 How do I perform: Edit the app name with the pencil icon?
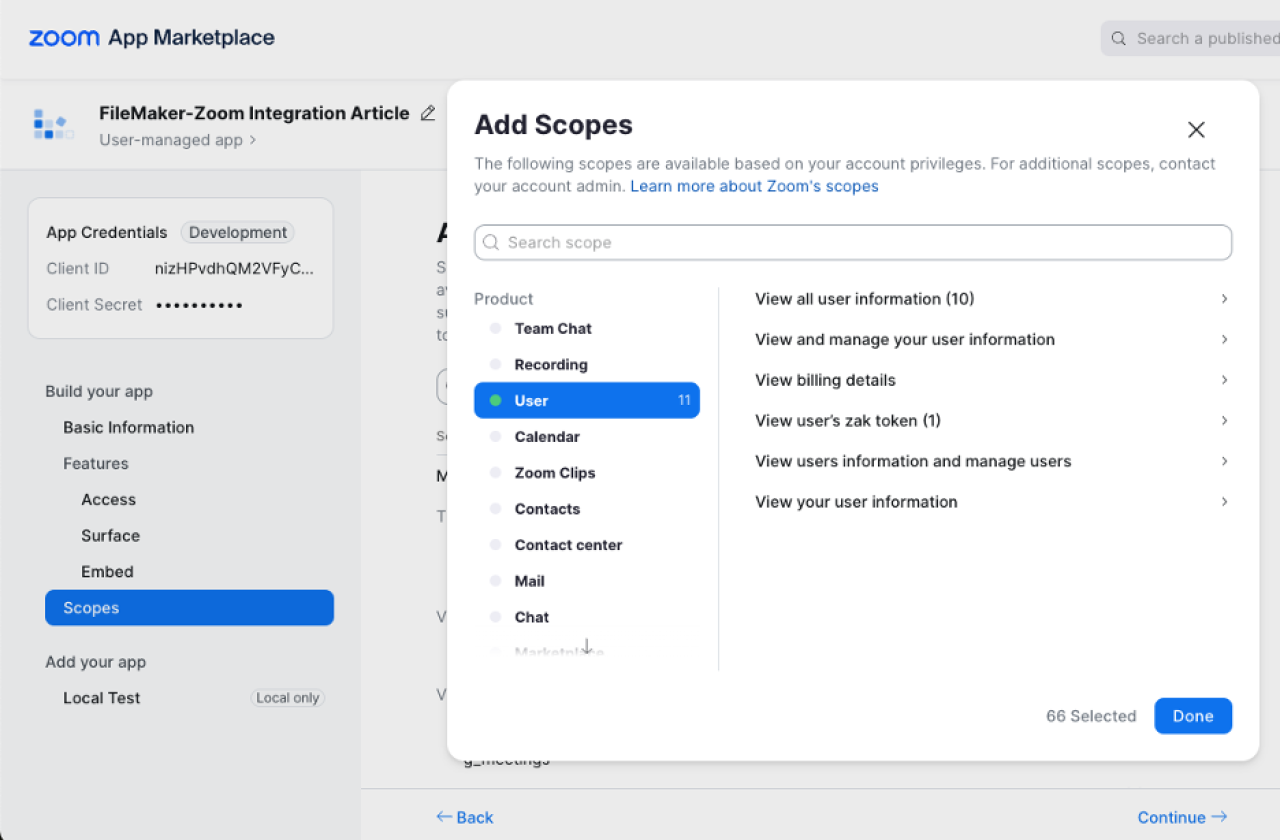428,113
